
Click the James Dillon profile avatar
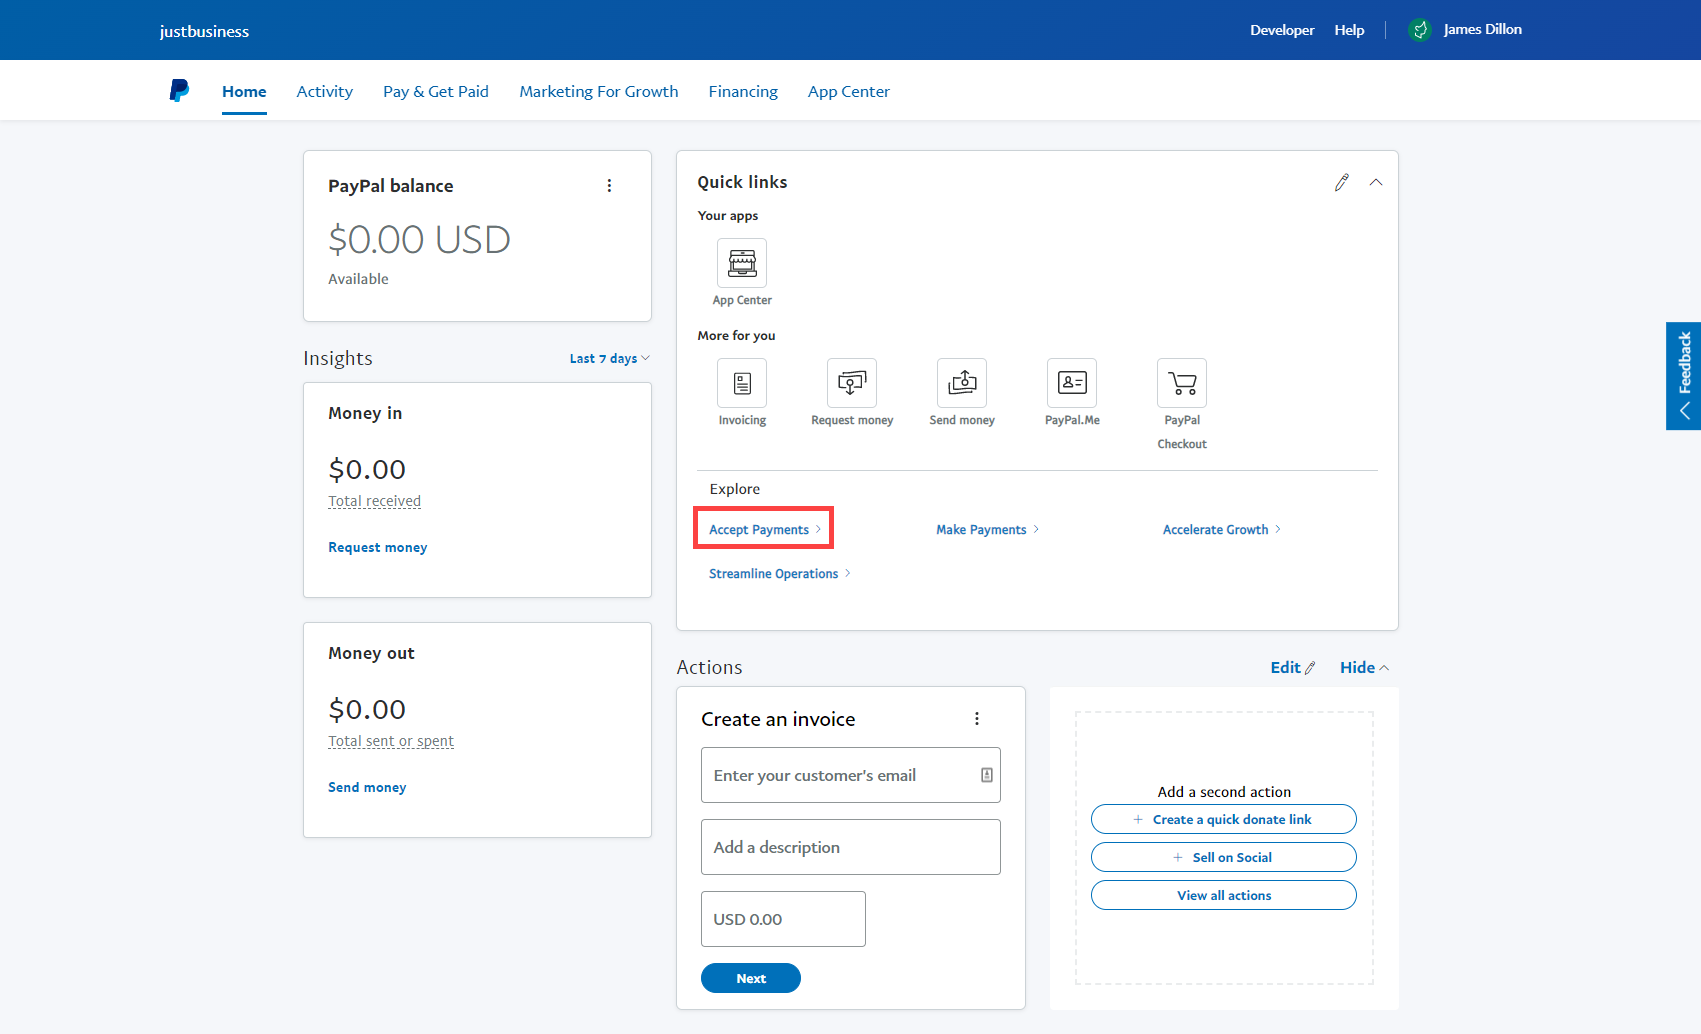click(x=1420, y=30)
